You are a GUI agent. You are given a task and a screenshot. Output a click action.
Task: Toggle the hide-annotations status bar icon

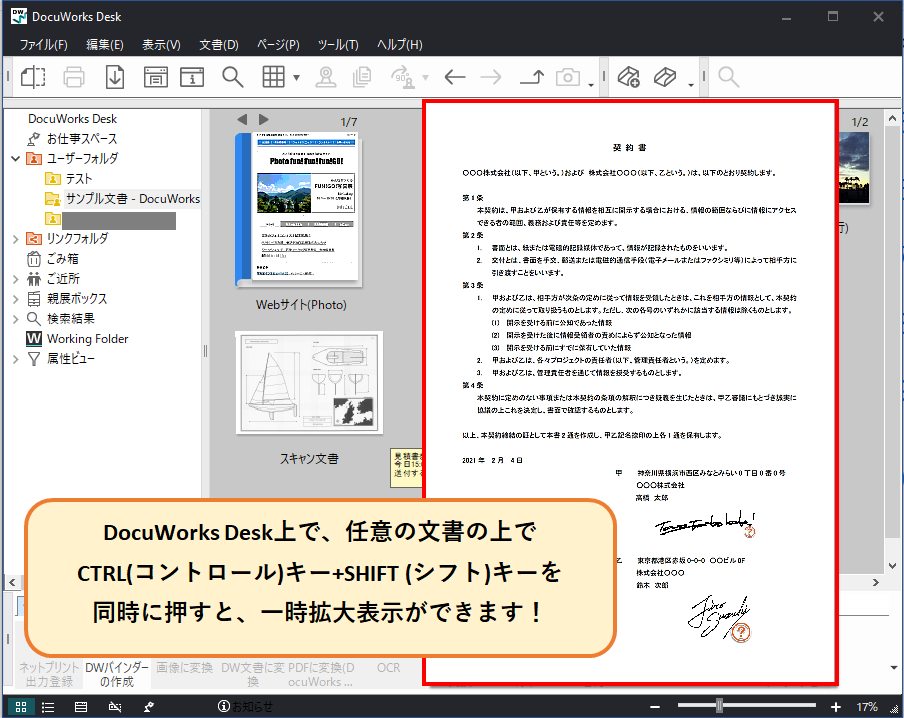(x=115, y=706)
